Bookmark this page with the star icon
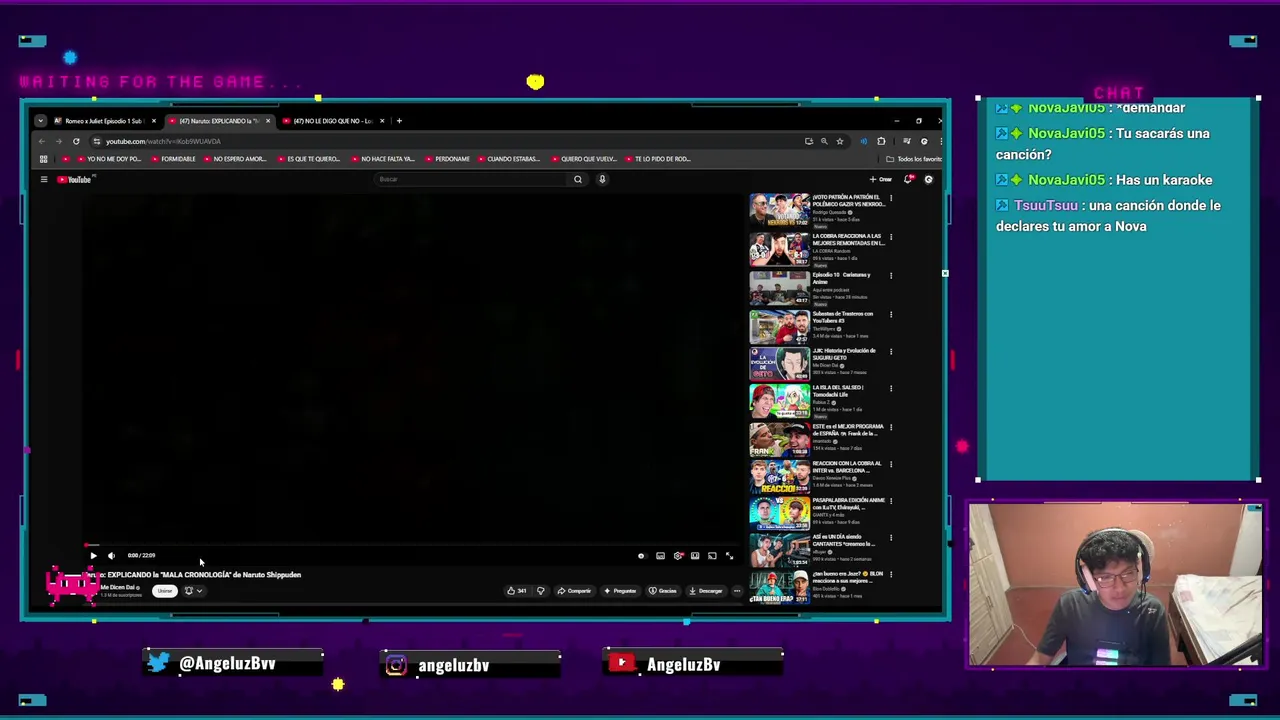Viewport: 1280px width, 720px height. 840,141
